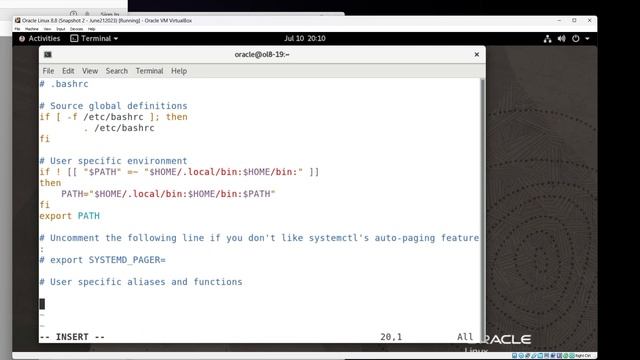This screenshot has width=640, height=360.
Task: Click the power icon in top bar
Action: 576,38
